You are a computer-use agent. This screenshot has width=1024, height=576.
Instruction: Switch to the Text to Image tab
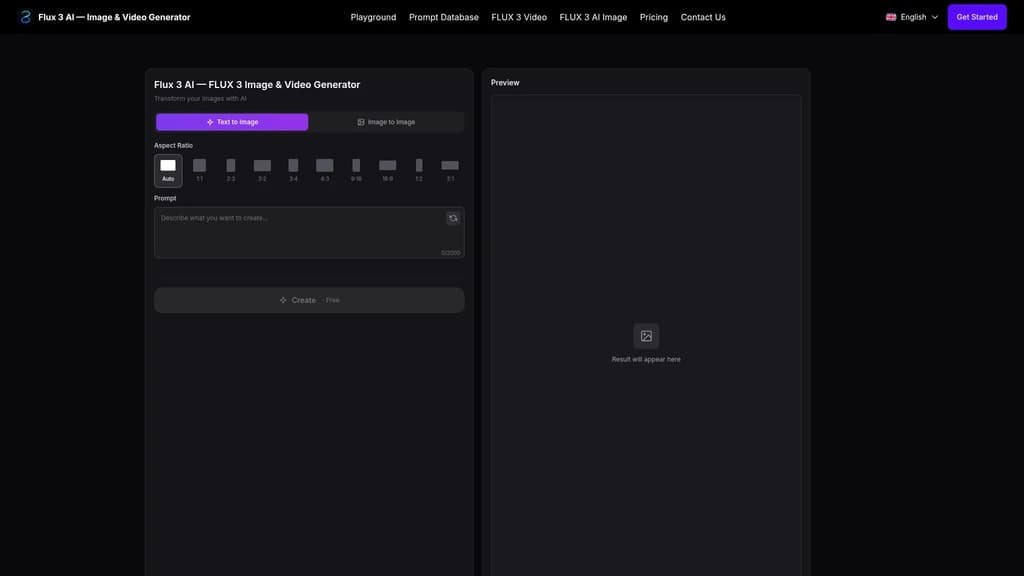[x=232, y=122]
